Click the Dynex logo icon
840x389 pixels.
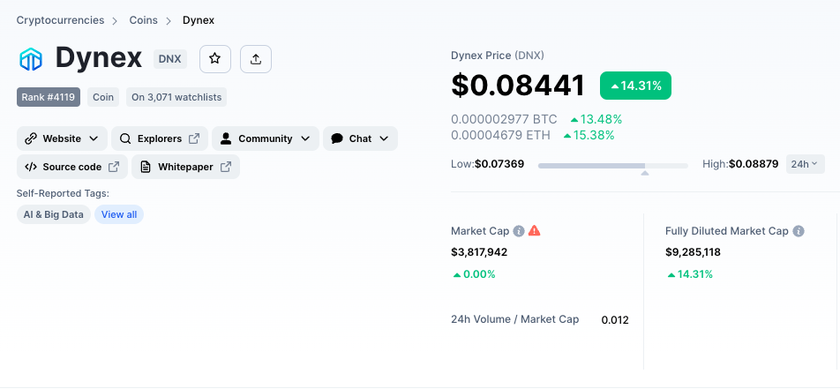point(31,59)
